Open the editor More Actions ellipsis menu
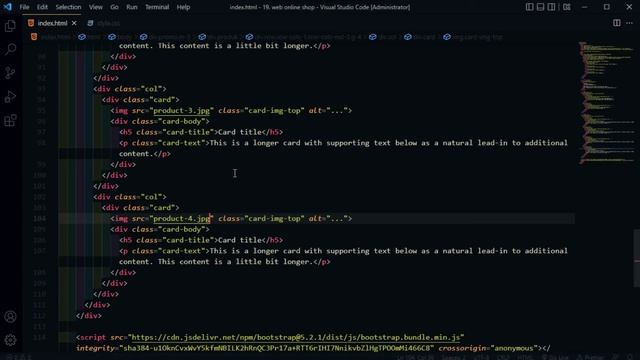This screenshot has width=640, height=360. tap(629, 23)
